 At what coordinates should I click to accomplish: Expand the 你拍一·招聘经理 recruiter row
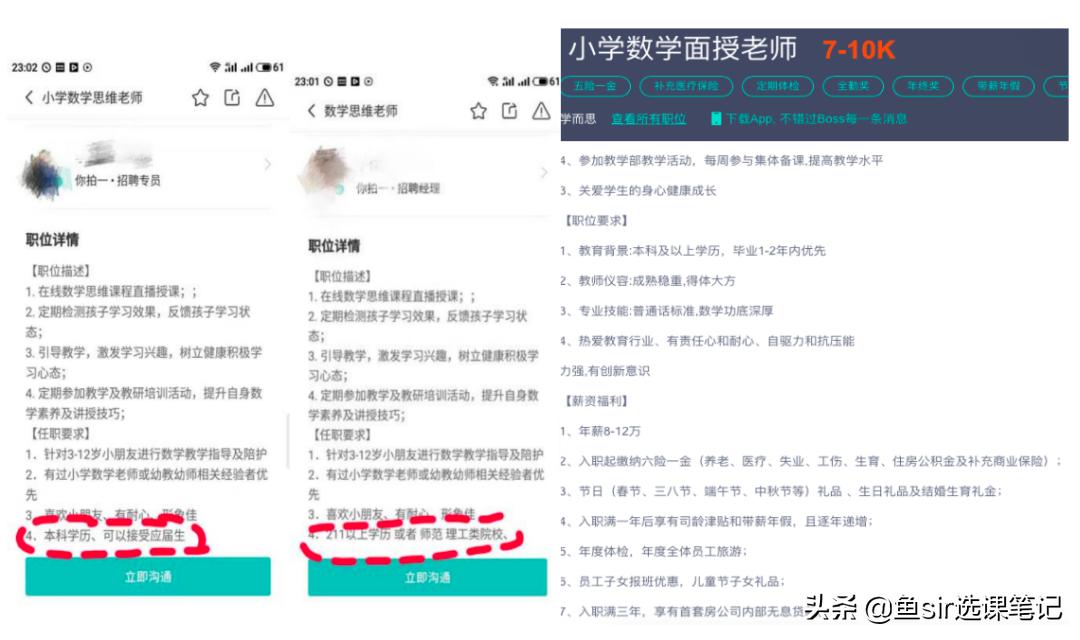point(420,184)
